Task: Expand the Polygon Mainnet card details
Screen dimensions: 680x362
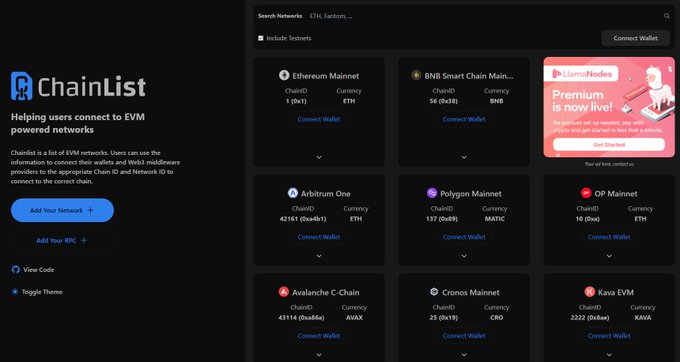Action: (464, 256)
